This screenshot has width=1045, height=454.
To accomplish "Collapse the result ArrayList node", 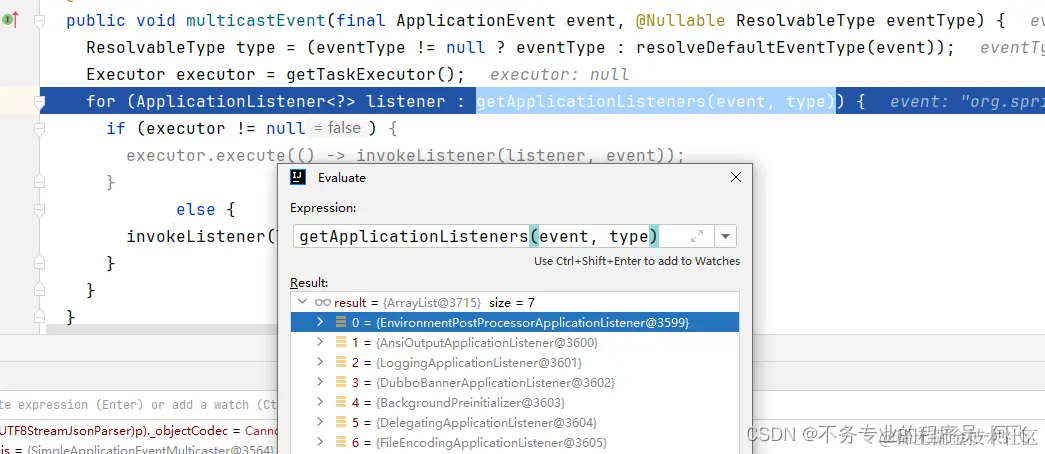I will click(303, 302).
